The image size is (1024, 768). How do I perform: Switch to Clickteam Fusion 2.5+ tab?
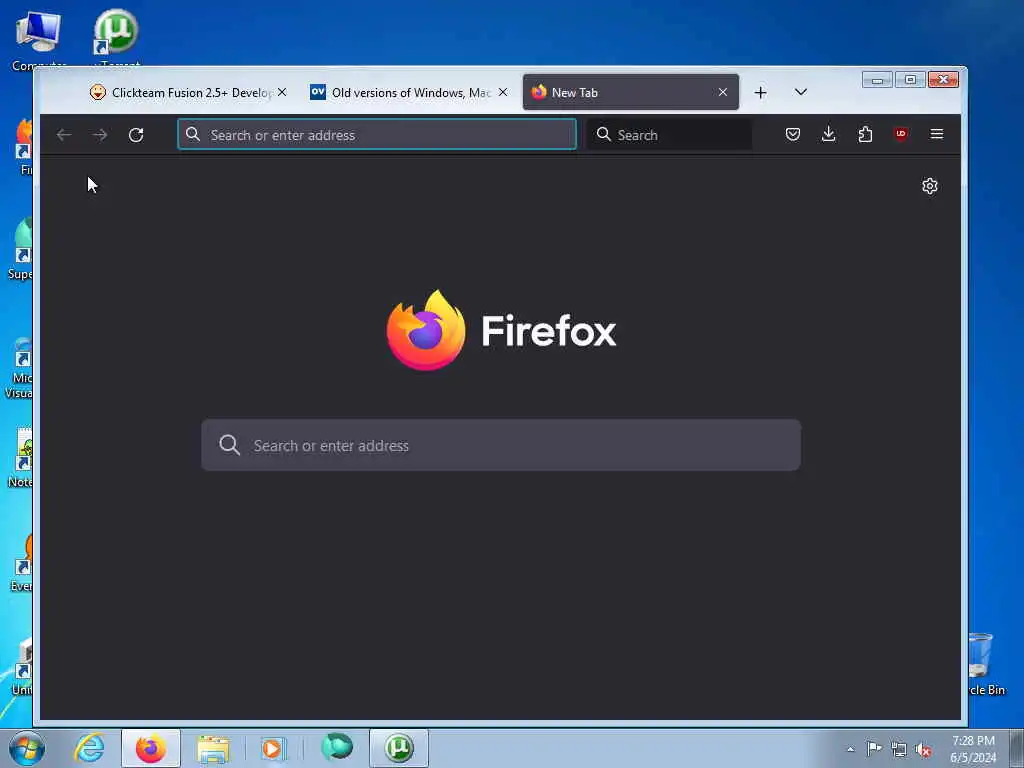189,93
